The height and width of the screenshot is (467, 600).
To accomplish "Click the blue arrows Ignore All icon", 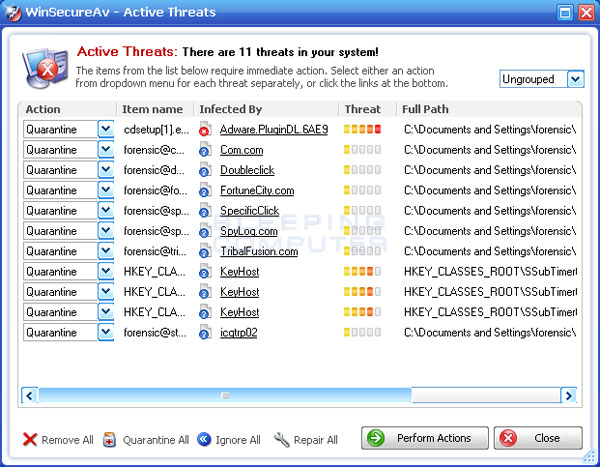I will (x=204, y=439).
